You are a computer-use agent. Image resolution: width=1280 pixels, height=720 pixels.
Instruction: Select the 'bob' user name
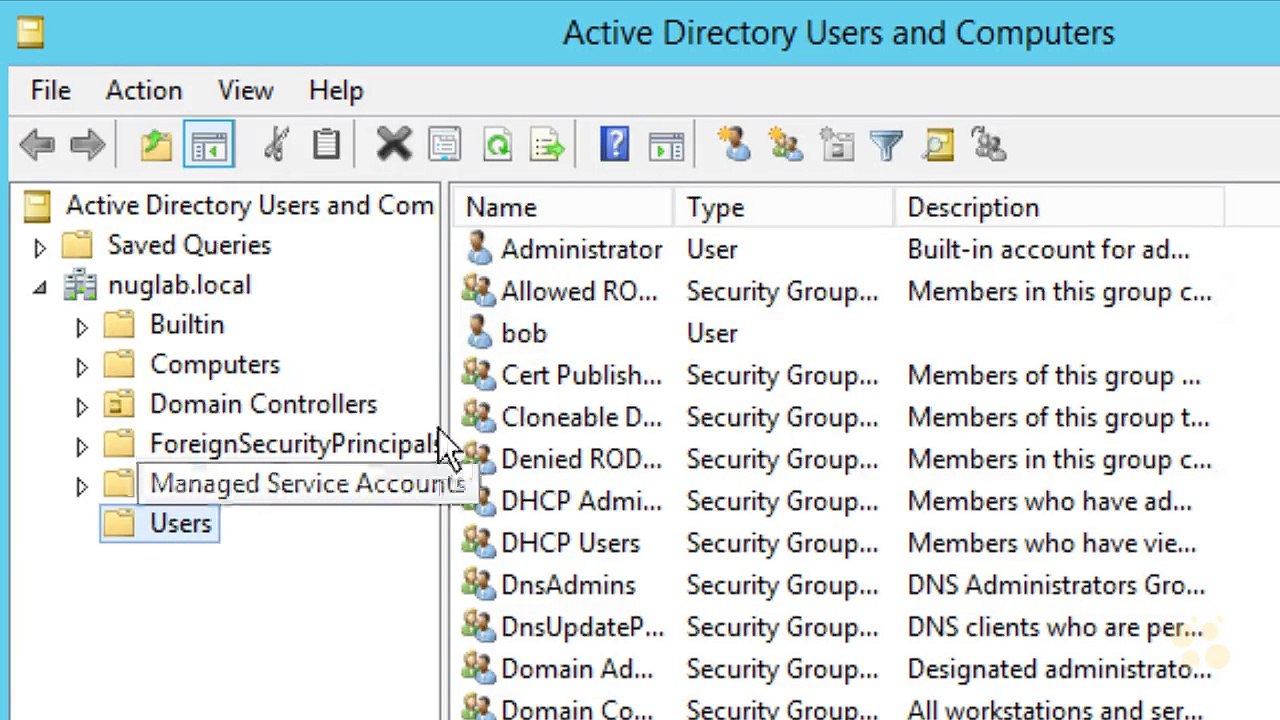524,334
